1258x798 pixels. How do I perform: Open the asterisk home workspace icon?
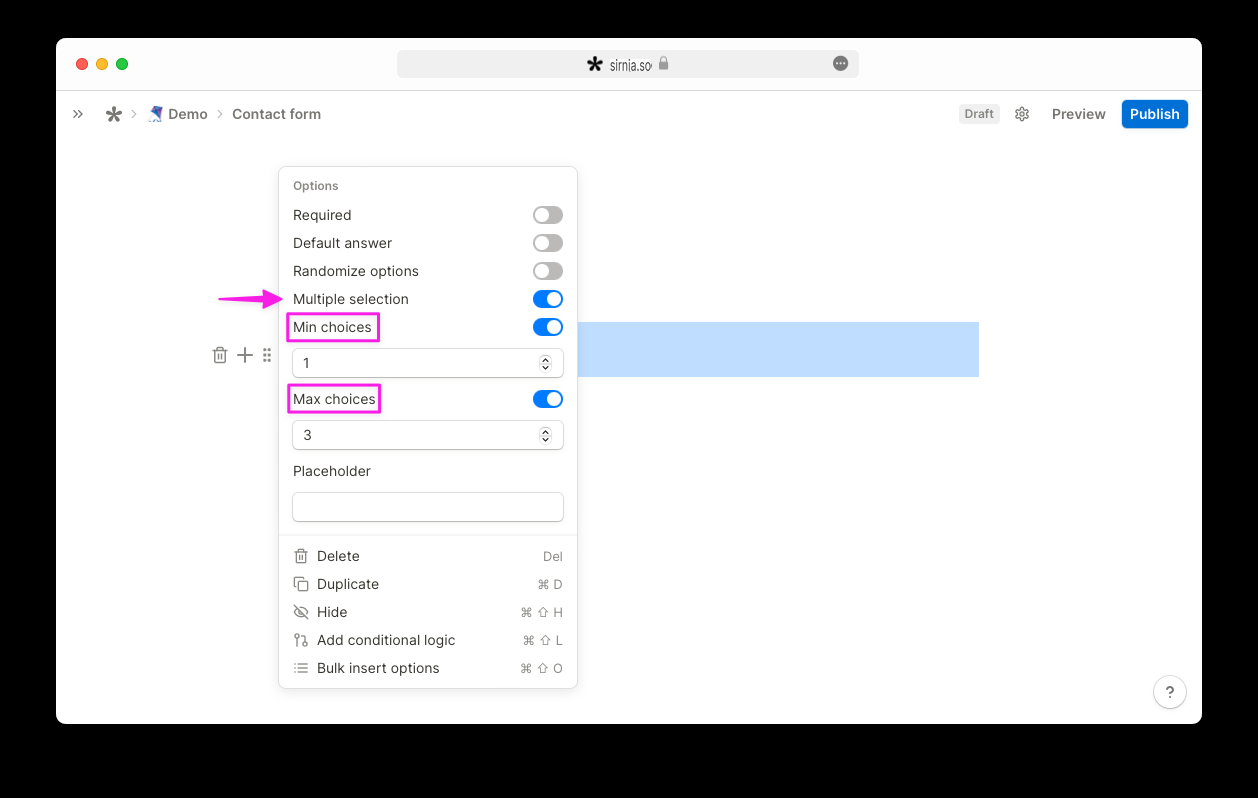pos(114,114)
